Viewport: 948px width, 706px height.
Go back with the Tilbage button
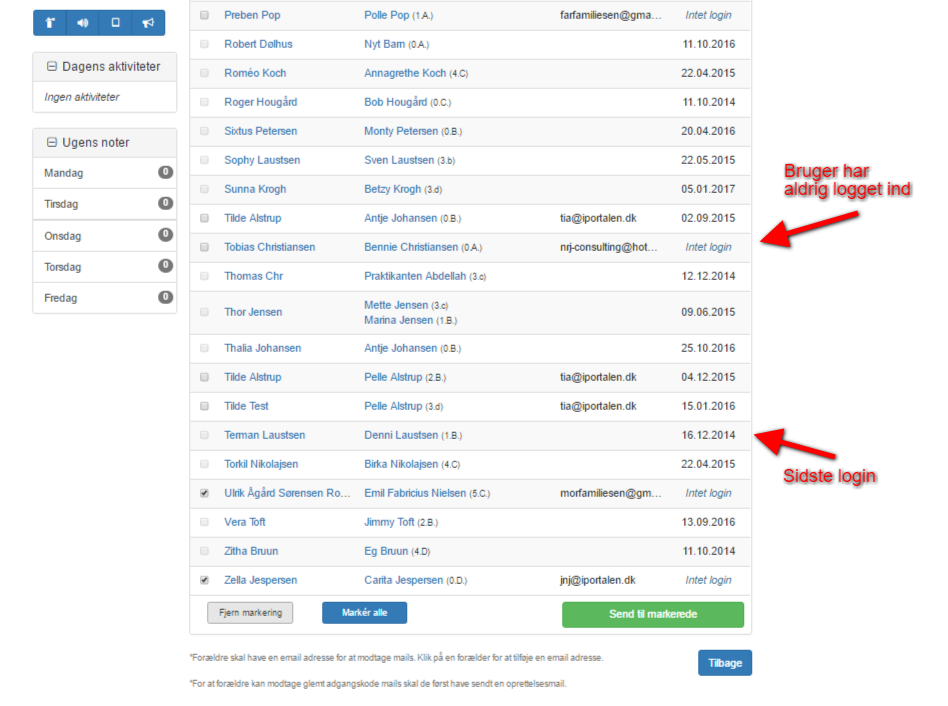coord(725,663)
